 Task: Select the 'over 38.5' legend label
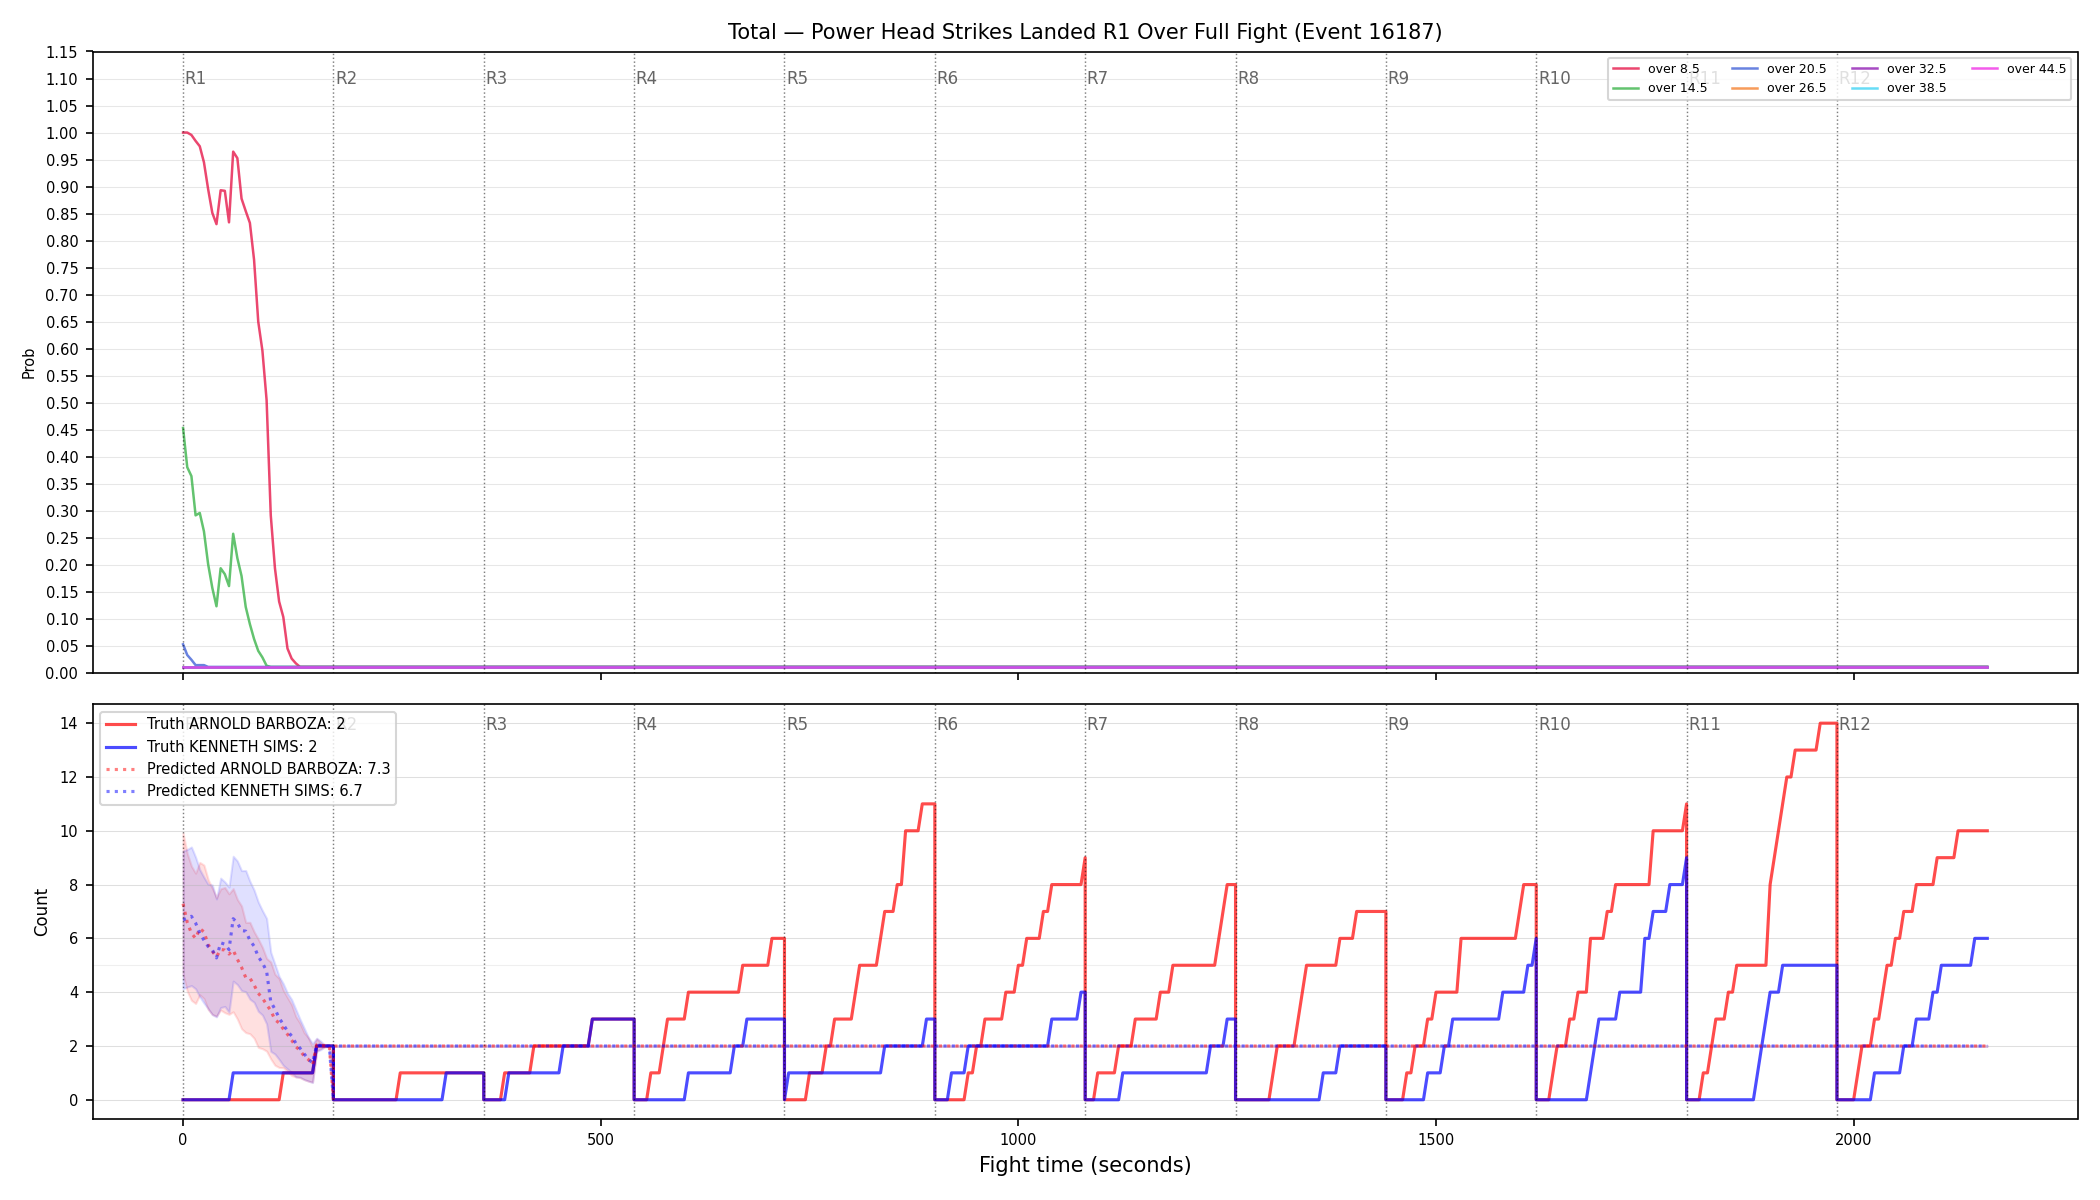[x=1916, y=88]
